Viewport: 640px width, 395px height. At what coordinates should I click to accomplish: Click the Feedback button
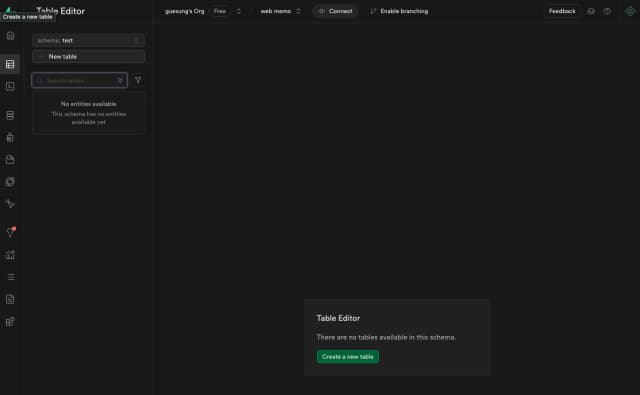(x=562, y=11)
